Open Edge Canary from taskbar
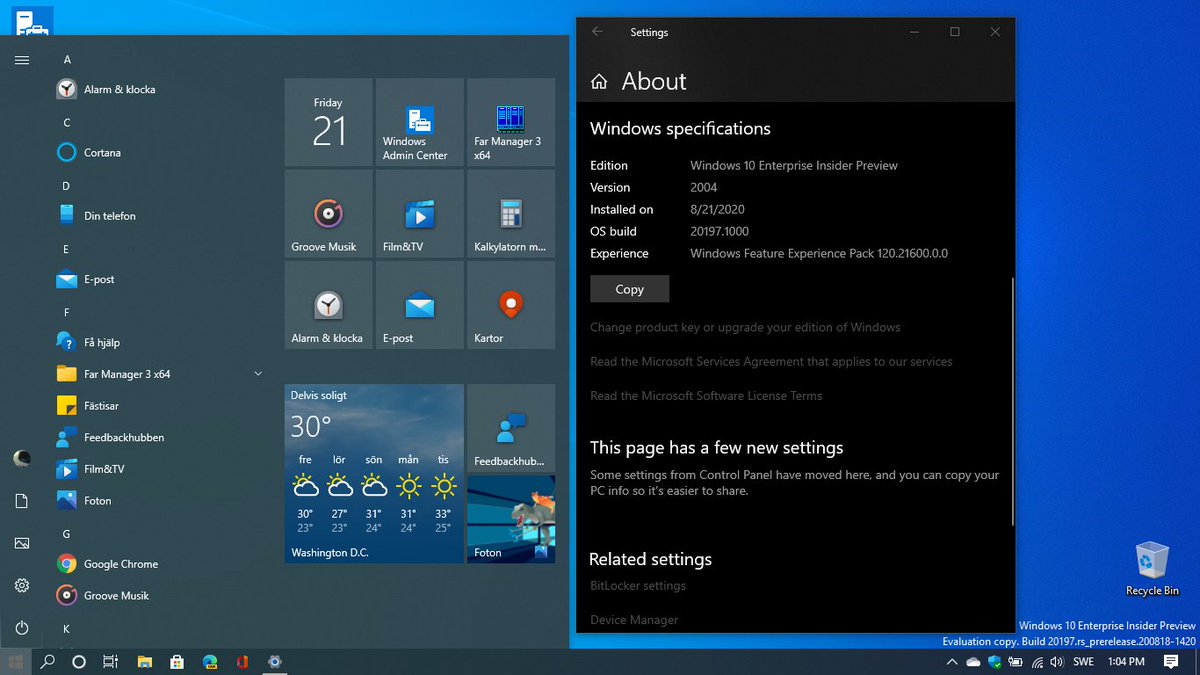 coord(210,661)
